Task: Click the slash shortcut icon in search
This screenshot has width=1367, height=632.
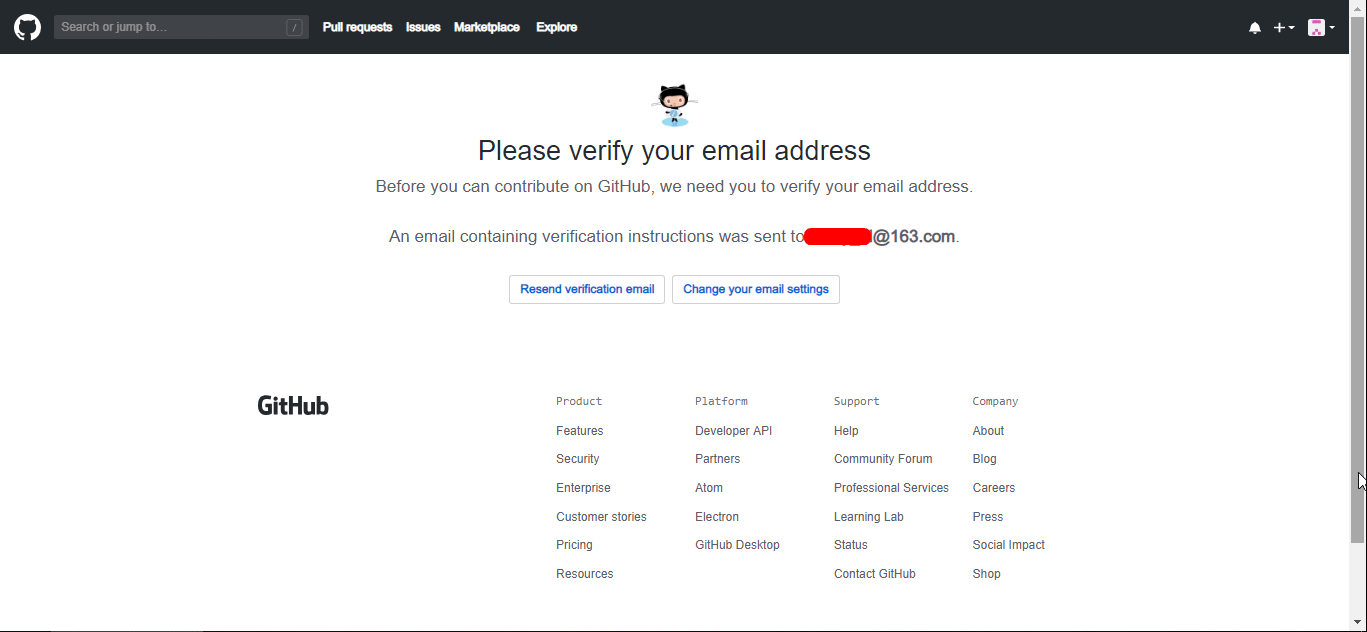Action: [x=294, y=28]
